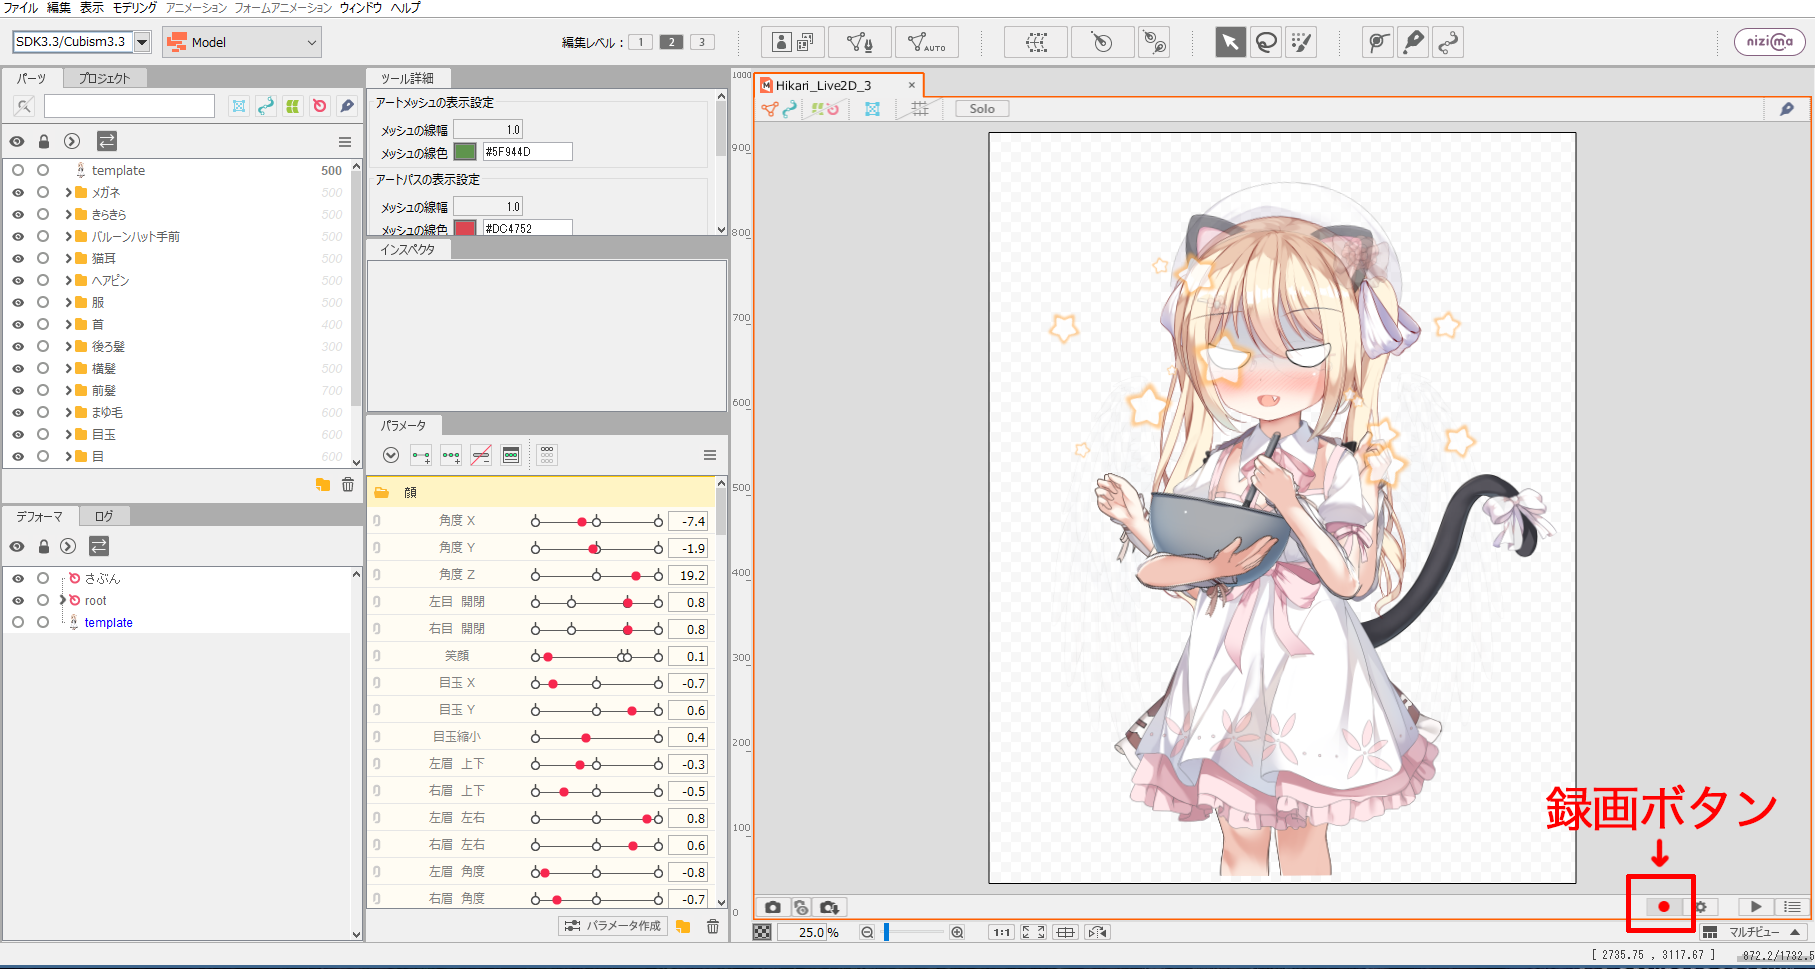This screenshot has height=969, width=1815.
Task: Open the ファイル menu
Action: coord(20,7)
